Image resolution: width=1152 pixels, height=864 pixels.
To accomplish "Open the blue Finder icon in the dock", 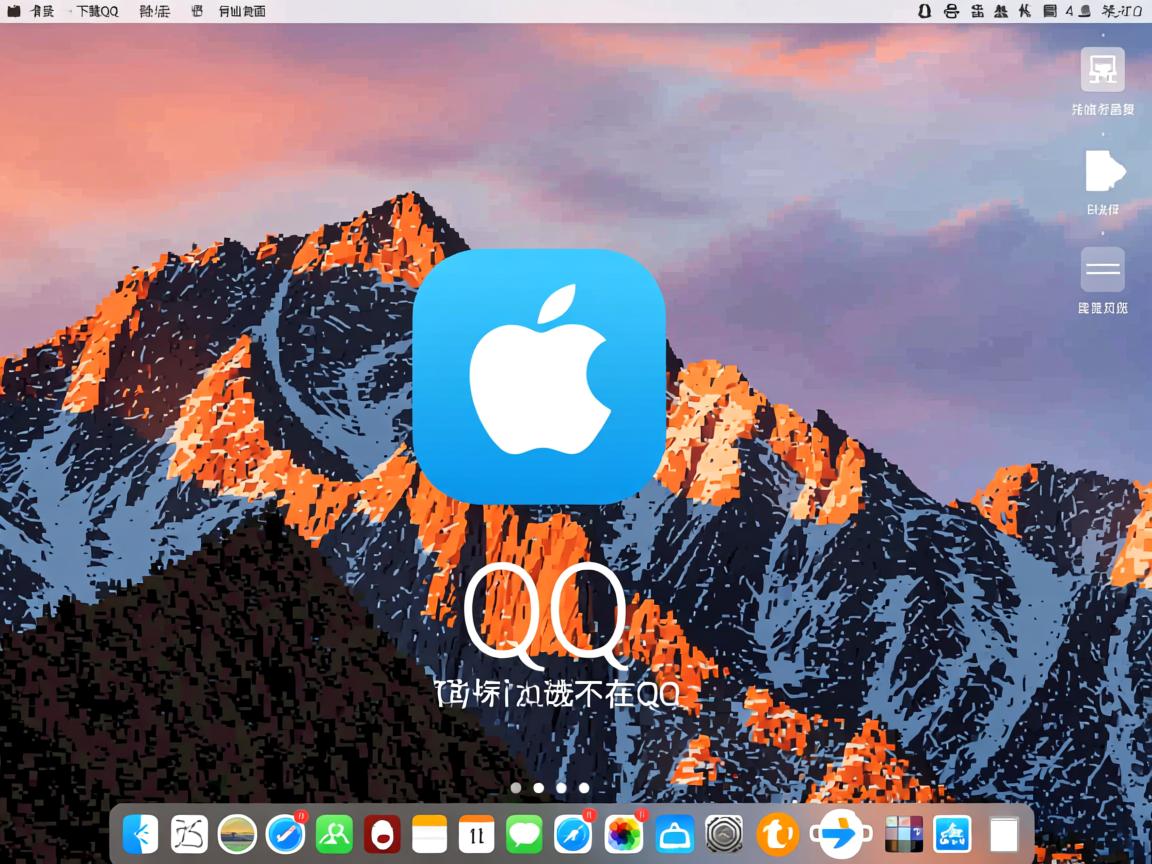I will [140, 833].
